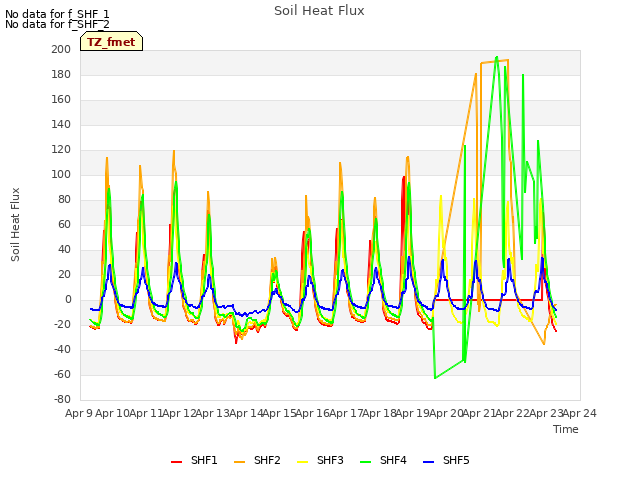The height and width of the screenshot is (480, 640).
Task: Click the TZ_fmet annotation label
Action: pyautogui.click(x=111, y=42)
